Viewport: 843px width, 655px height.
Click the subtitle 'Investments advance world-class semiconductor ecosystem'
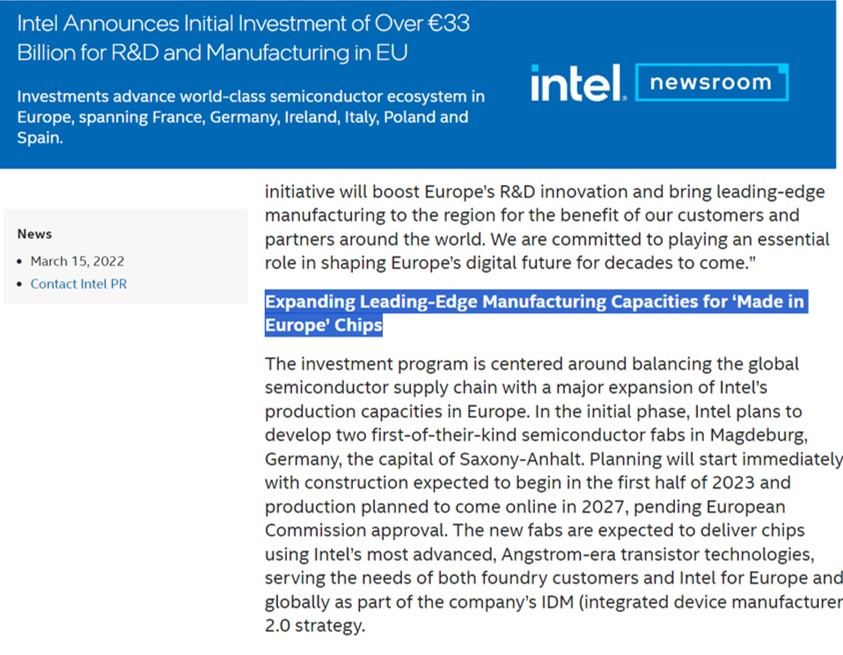tap(251, 117)
